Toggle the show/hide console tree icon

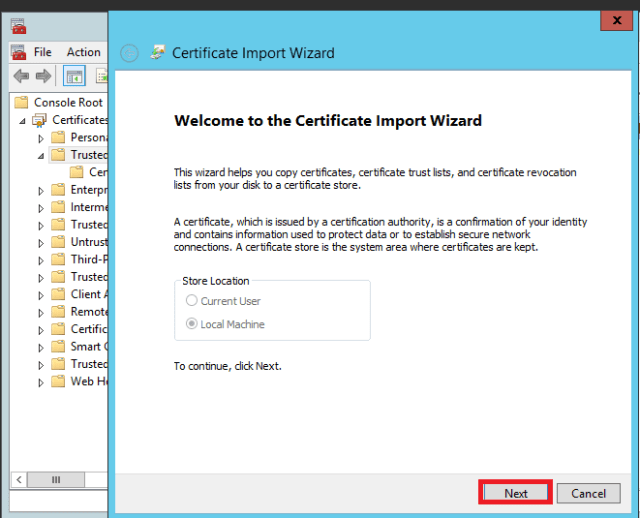[x=74, y=76]
